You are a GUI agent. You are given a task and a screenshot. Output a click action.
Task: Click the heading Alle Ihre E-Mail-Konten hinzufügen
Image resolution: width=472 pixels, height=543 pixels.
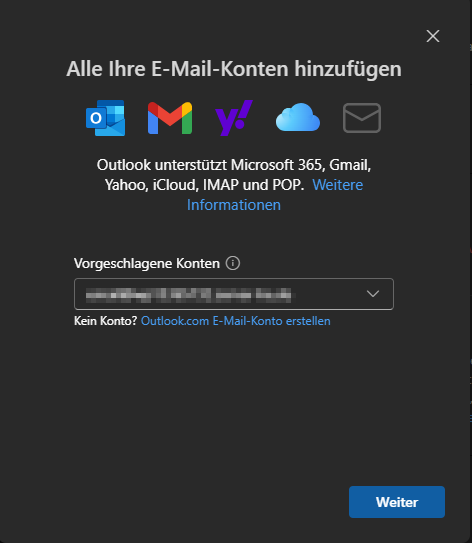click(234, 69)
